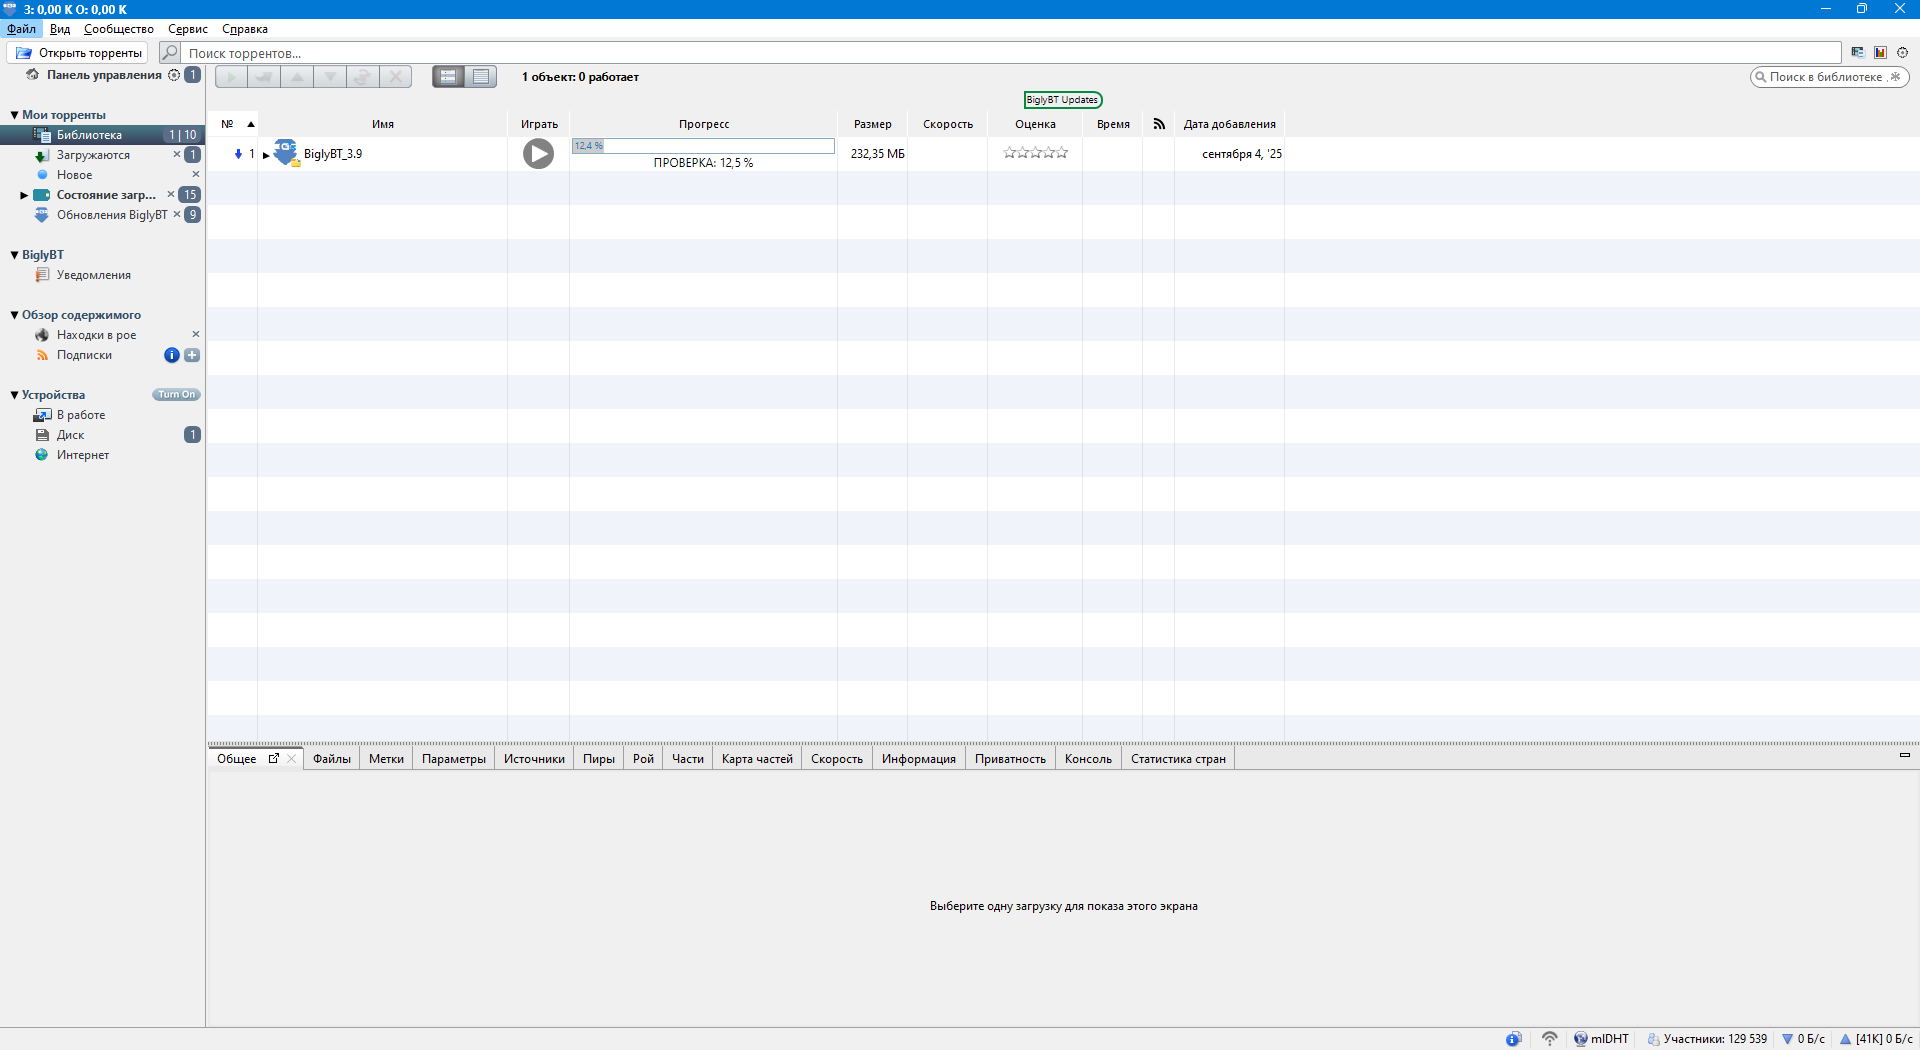Click the RSS column header icon
Viewport: 1920px width, 1050px height.
tap(1159, 124)
